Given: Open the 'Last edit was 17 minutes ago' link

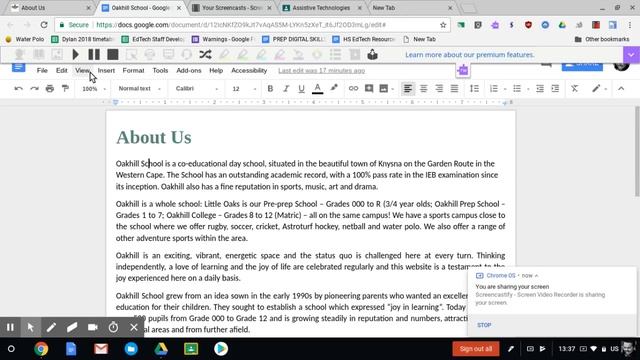Looking at the screenshot, I should 322,71.
